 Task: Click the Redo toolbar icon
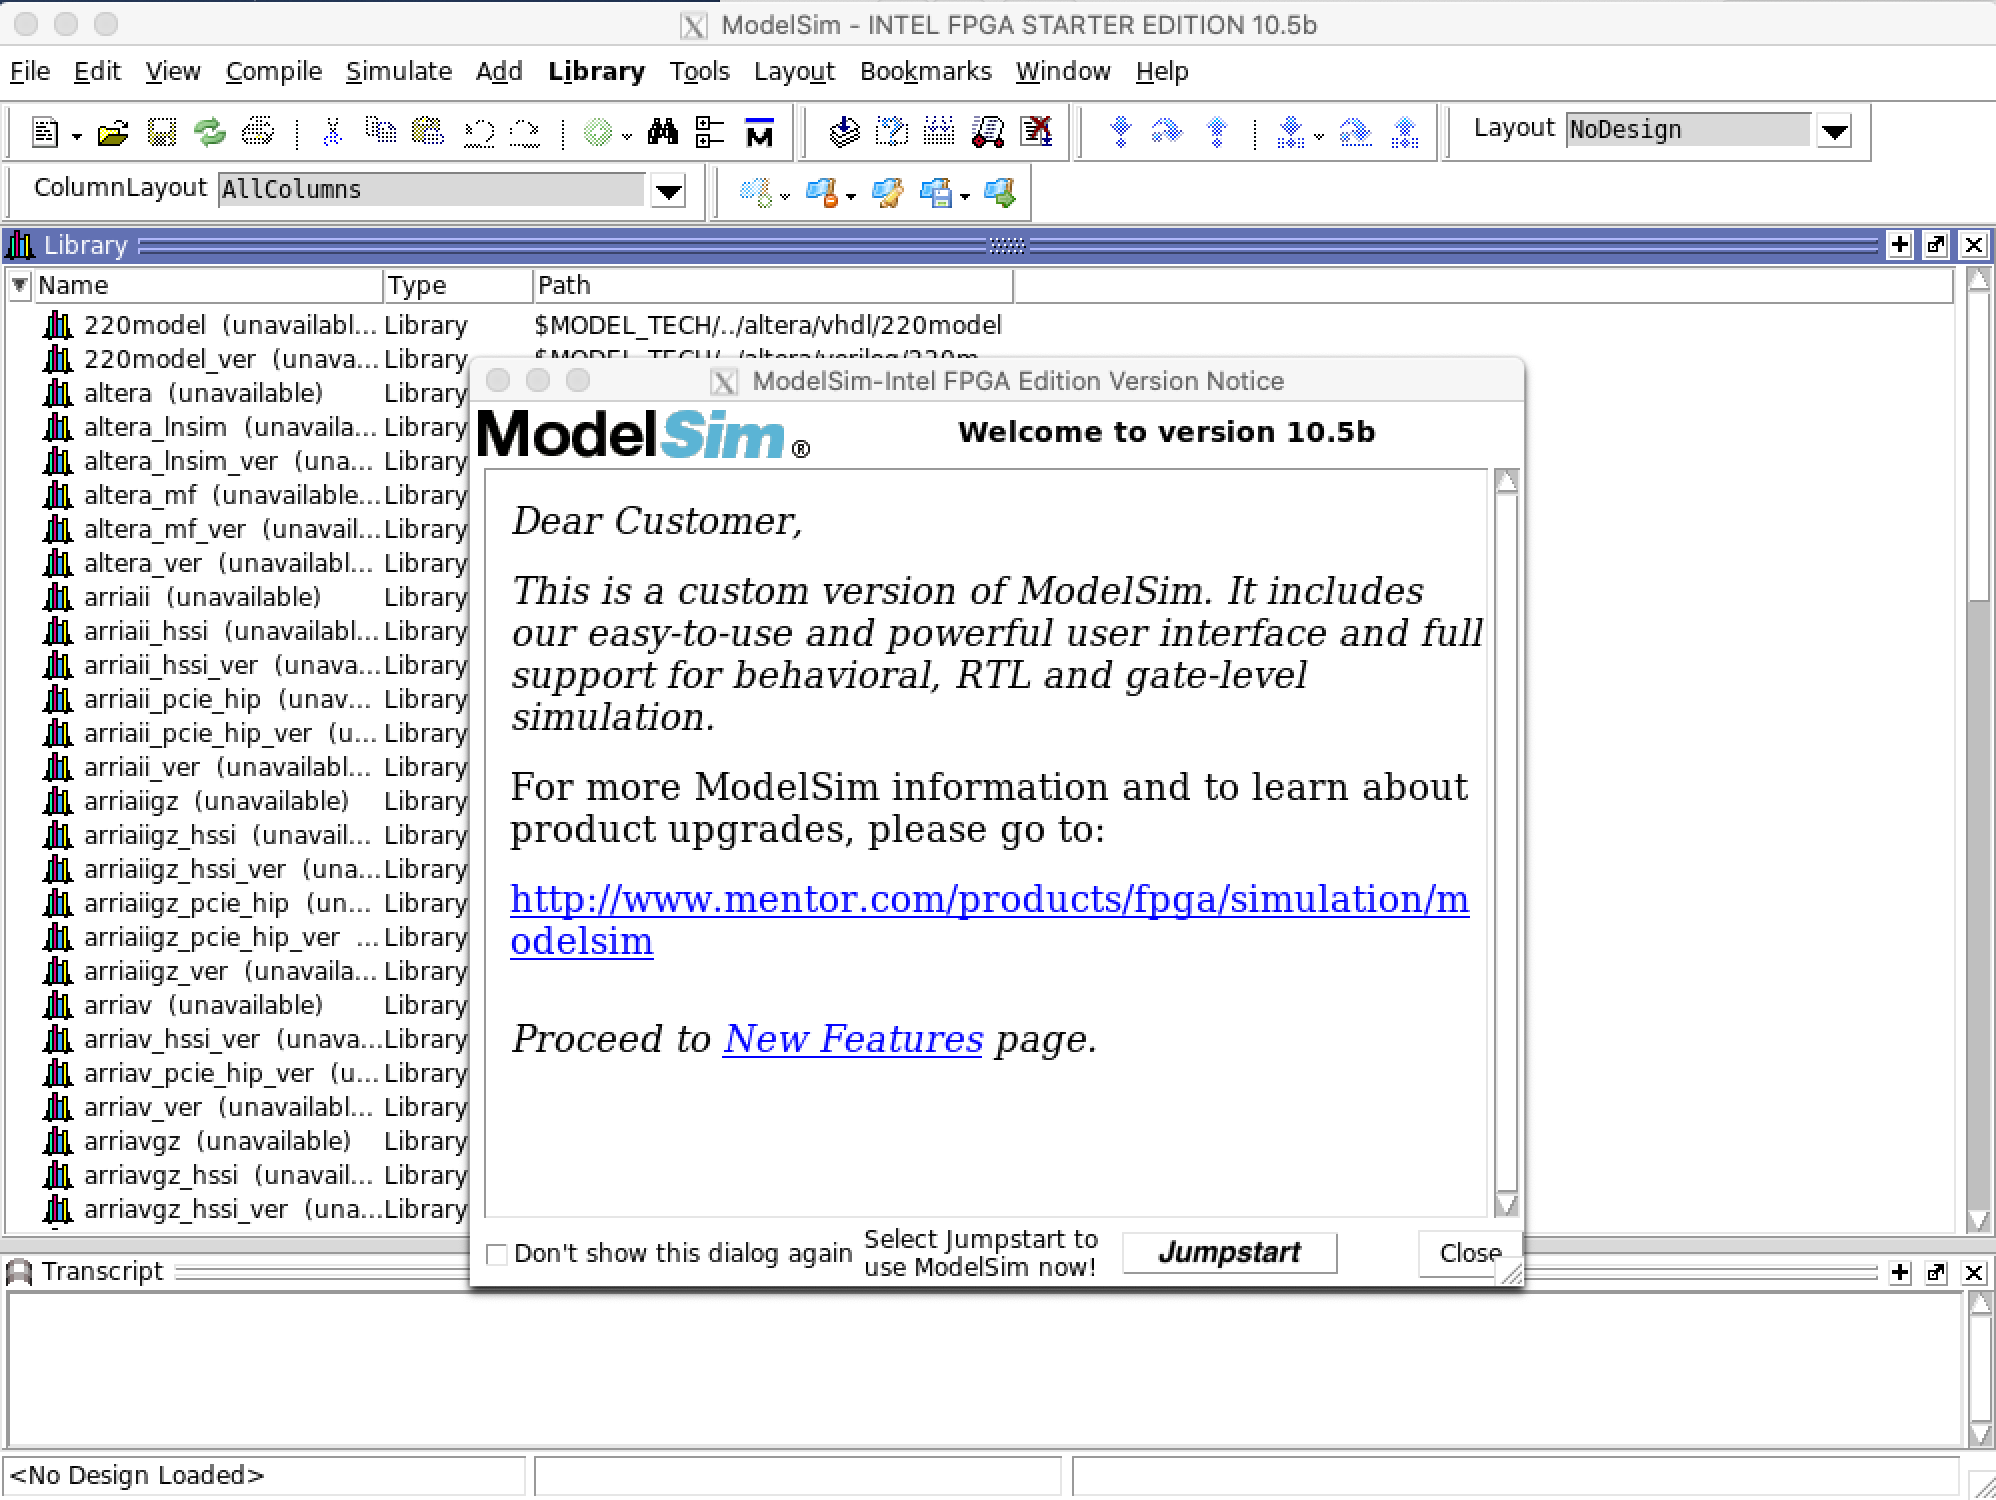click(525, 132)
